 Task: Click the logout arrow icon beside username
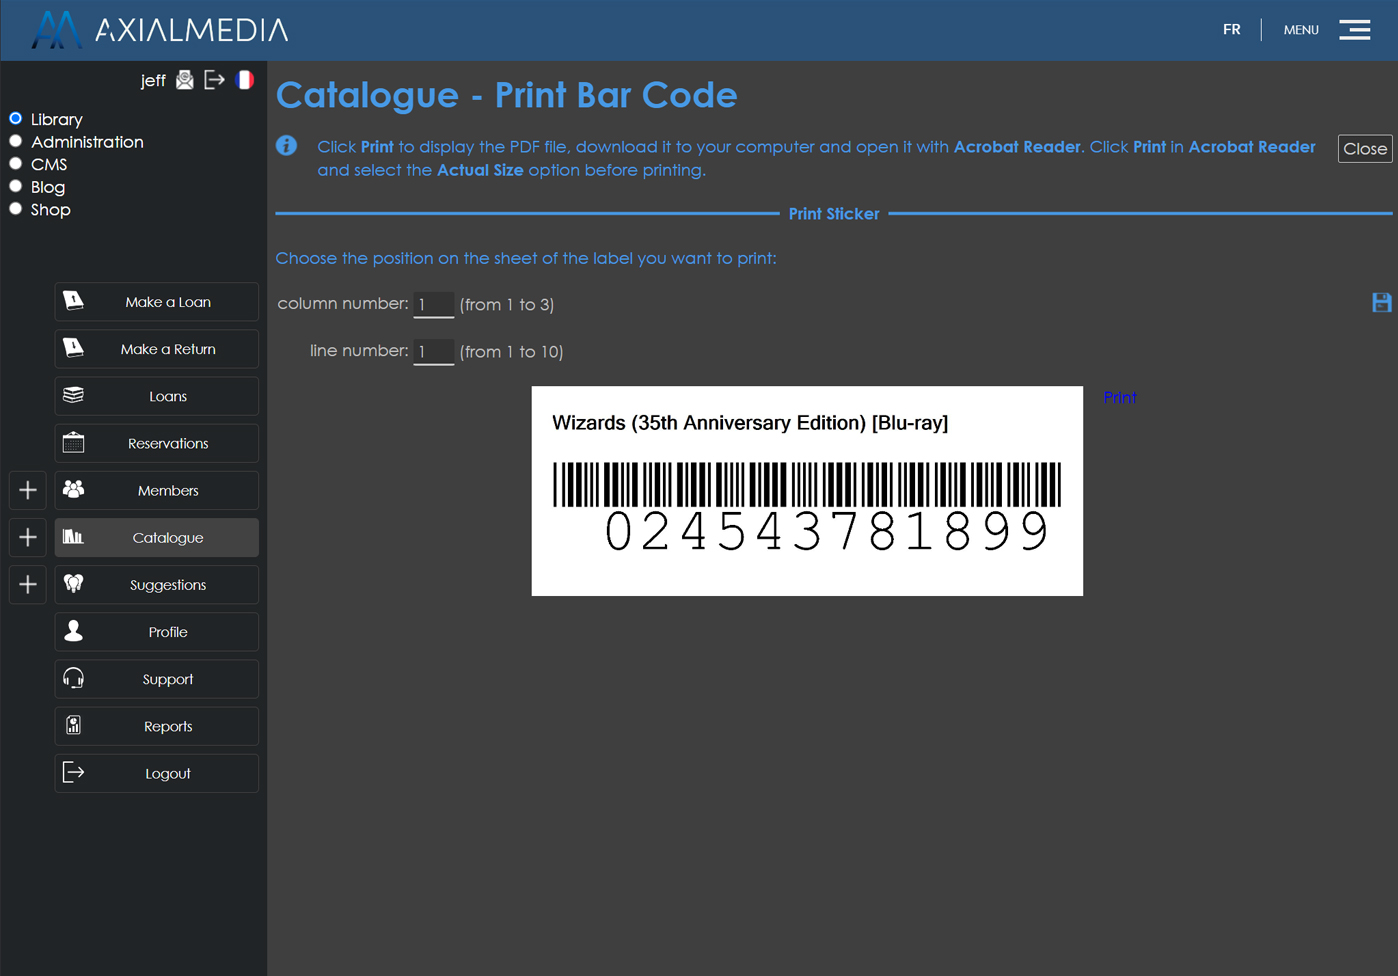214,80
